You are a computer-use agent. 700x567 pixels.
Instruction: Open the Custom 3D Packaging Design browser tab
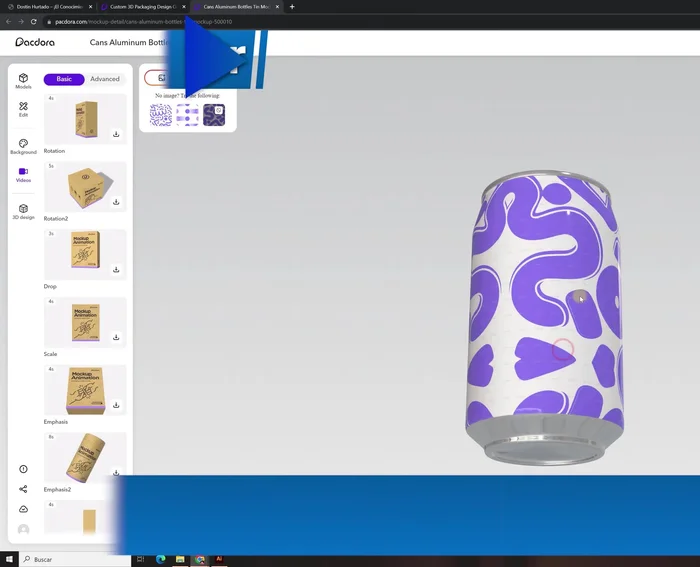click(142, 7)
